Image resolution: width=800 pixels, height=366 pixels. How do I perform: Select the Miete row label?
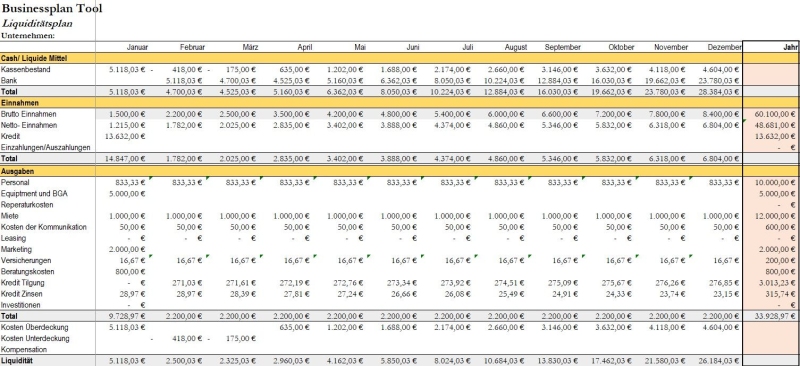tap(9, 216)
